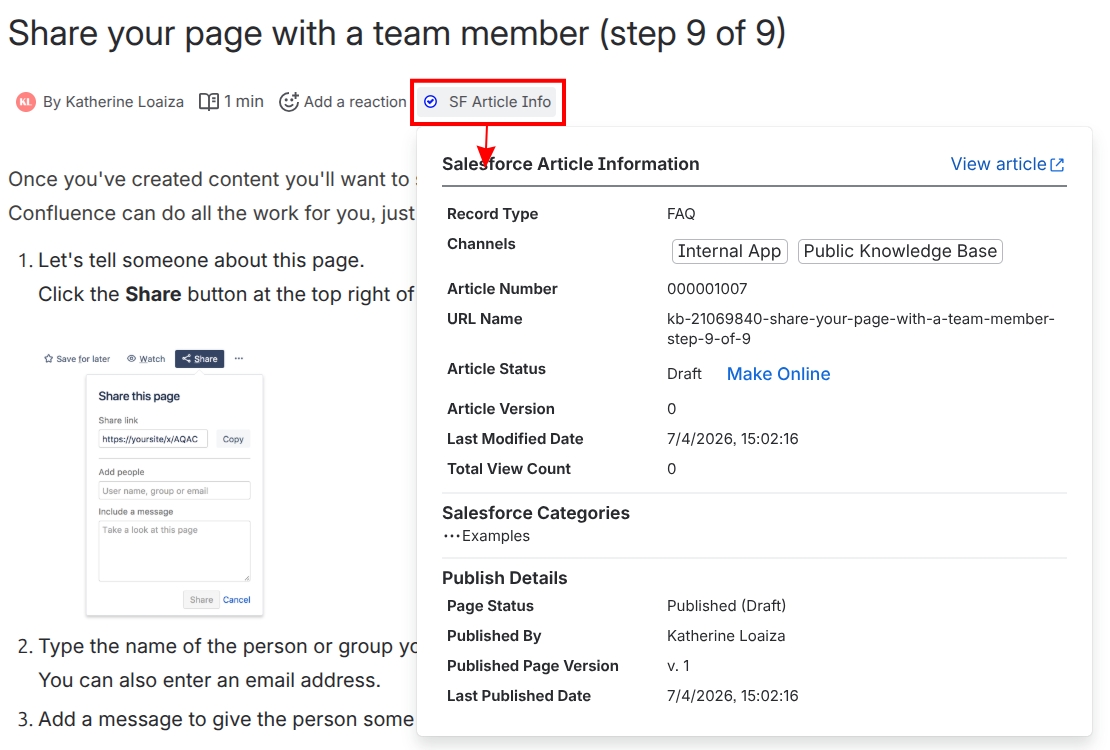The image size is (1110, 750).
Task: Click the Channels label
Action: pos(481,244)
